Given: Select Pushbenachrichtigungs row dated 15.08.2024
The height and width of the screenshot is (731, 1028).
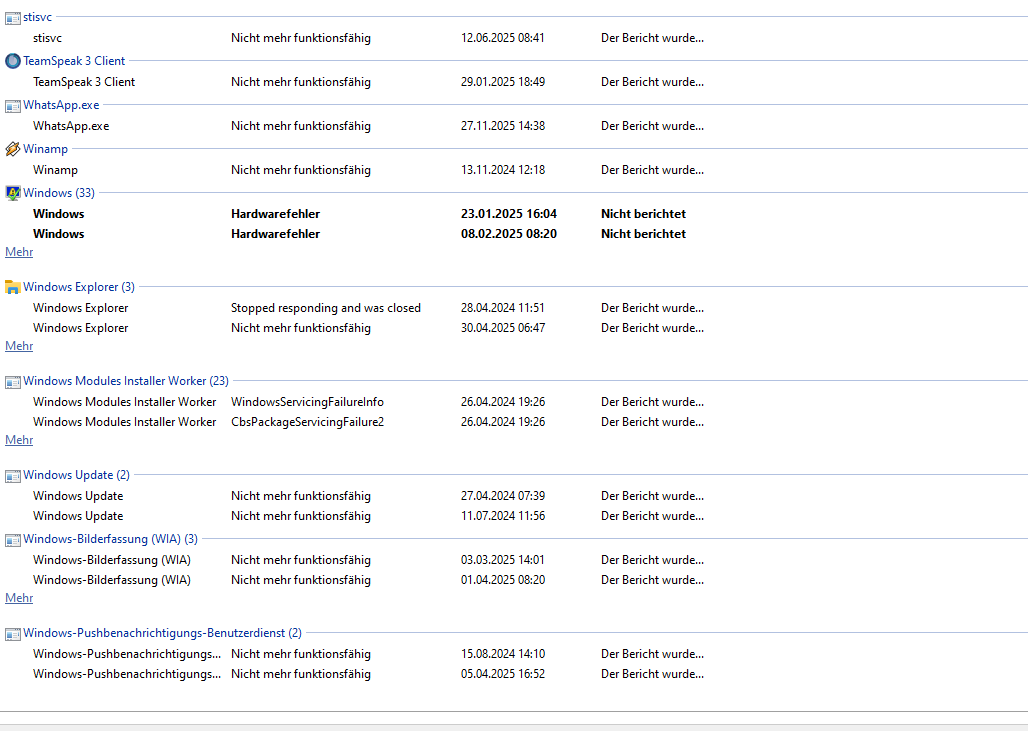Looking at the screenshot, I should pos(368,654).
